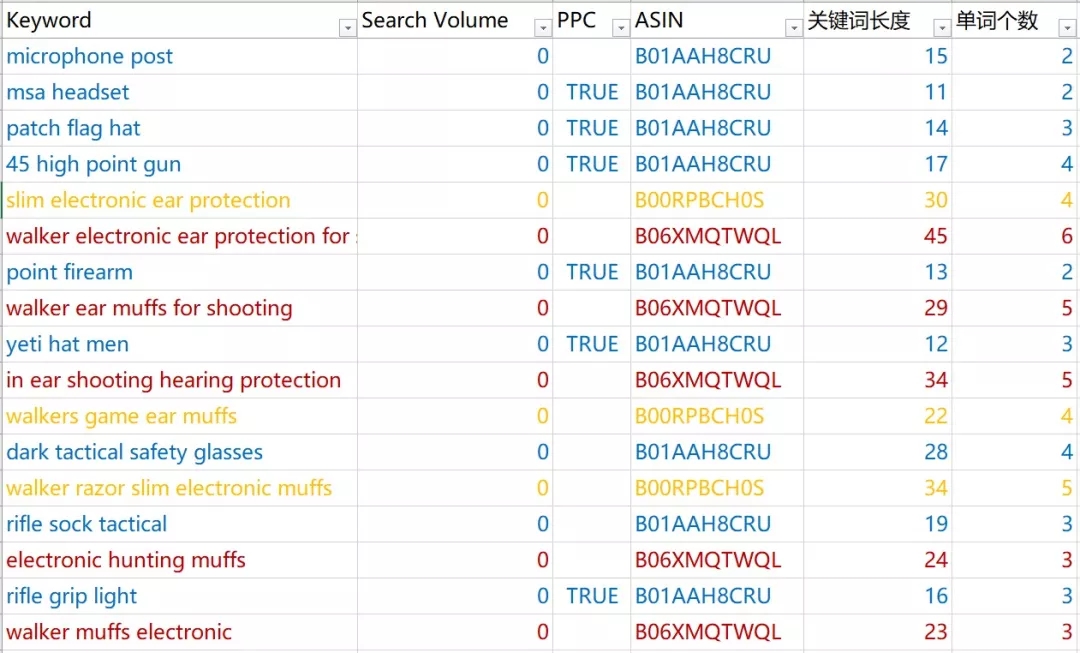Select the '45 high point gun' cell

click(x=179, y=164)
